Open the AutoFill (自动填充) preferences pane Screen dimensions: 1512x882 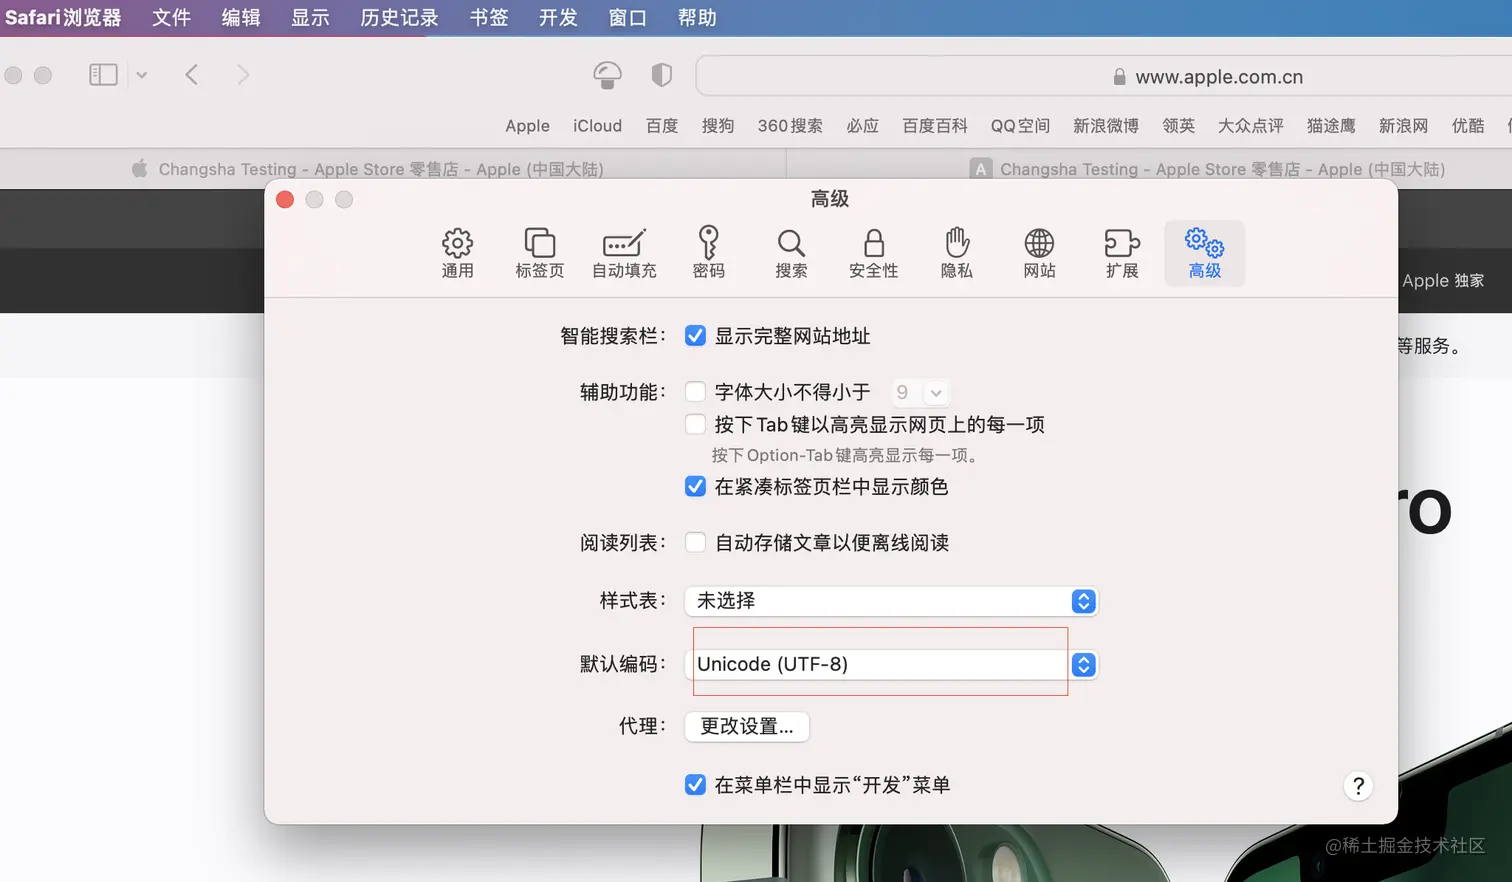624,253
